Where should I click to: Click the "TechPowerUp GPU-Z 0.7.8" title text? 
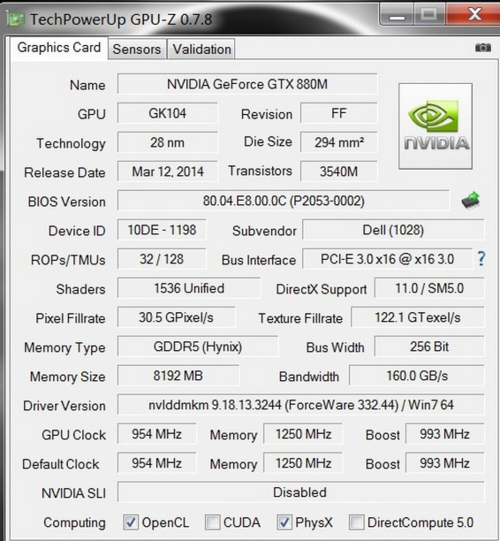click(x=121, y=20)
